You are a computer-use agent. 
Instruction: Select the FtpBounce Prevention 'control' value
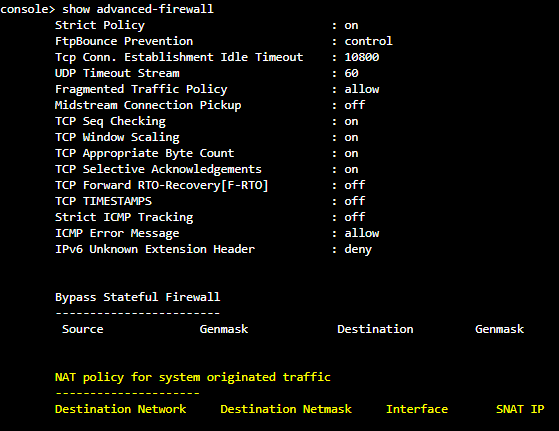[368, 41]
